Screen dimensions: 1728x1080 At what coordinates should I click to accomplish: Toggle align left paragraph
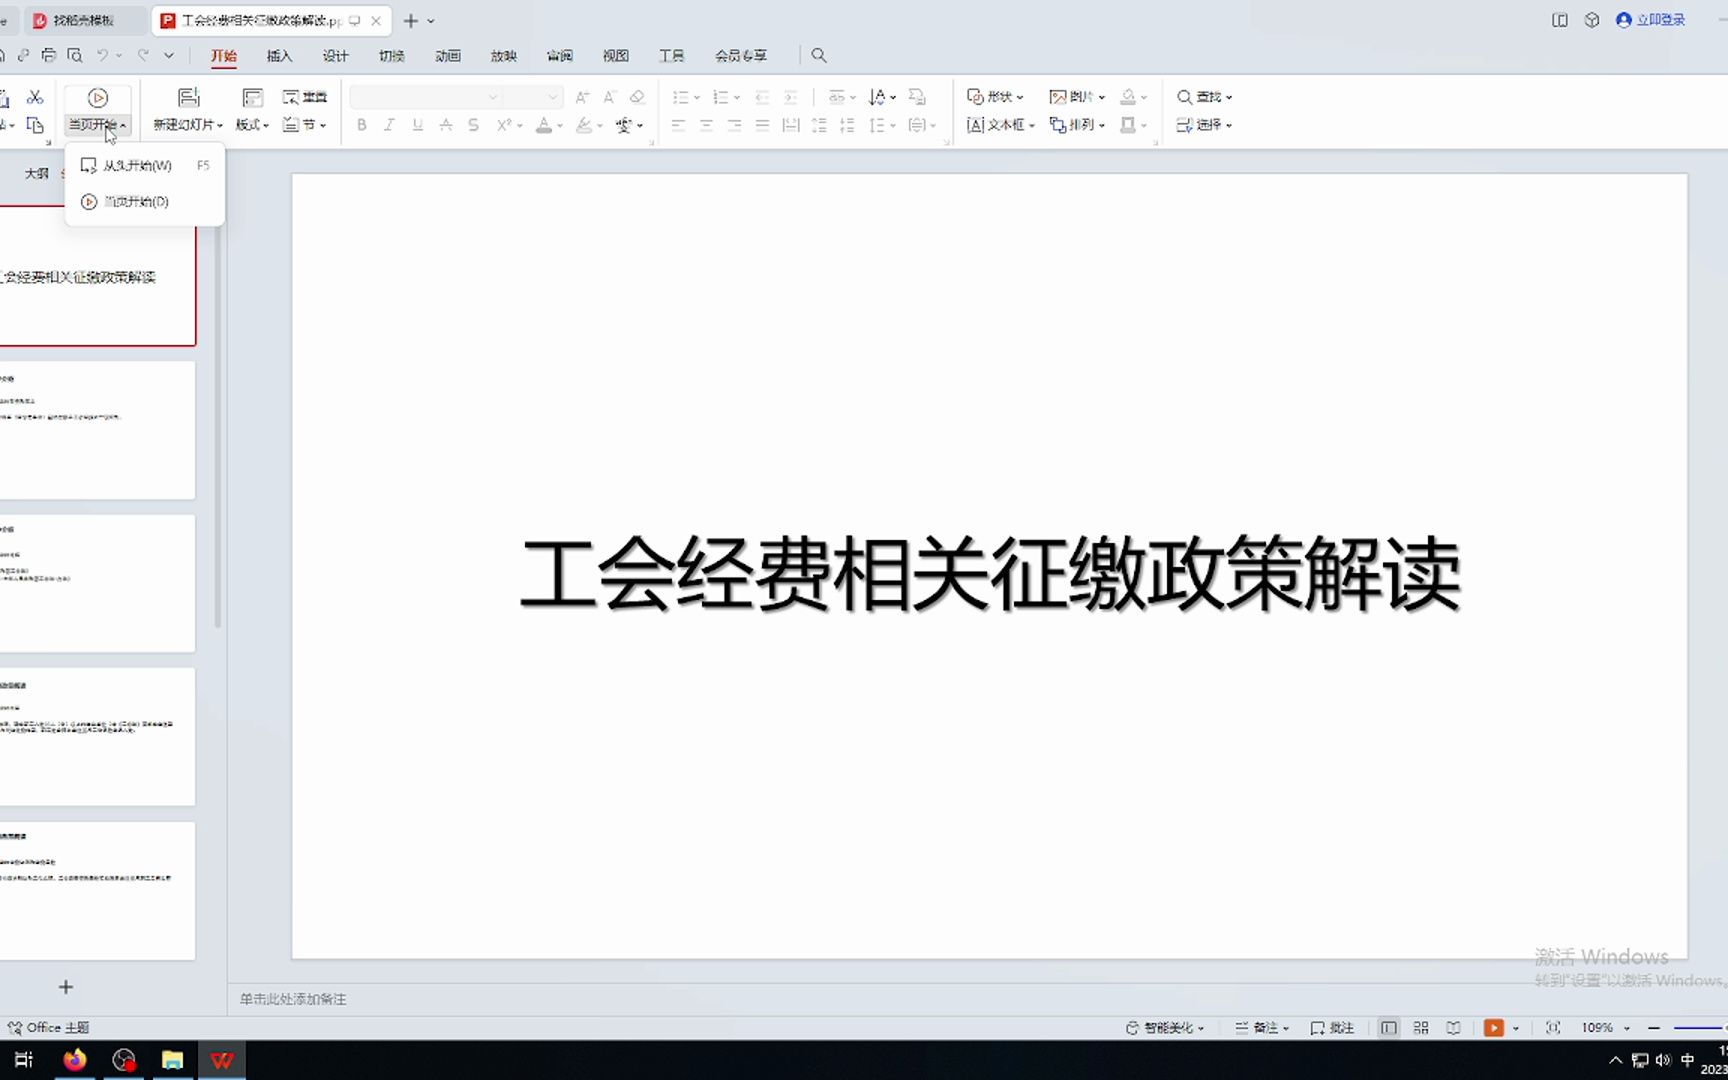[x=678, y=125]
